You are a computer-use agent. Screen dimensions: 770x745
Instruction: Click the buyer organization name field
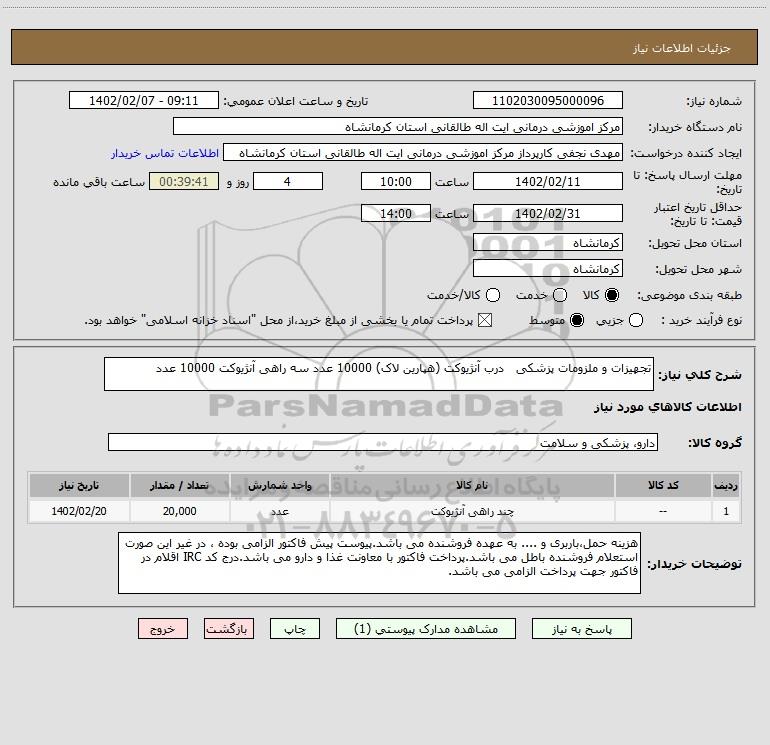pyautogui.click(x=398, y=126)
